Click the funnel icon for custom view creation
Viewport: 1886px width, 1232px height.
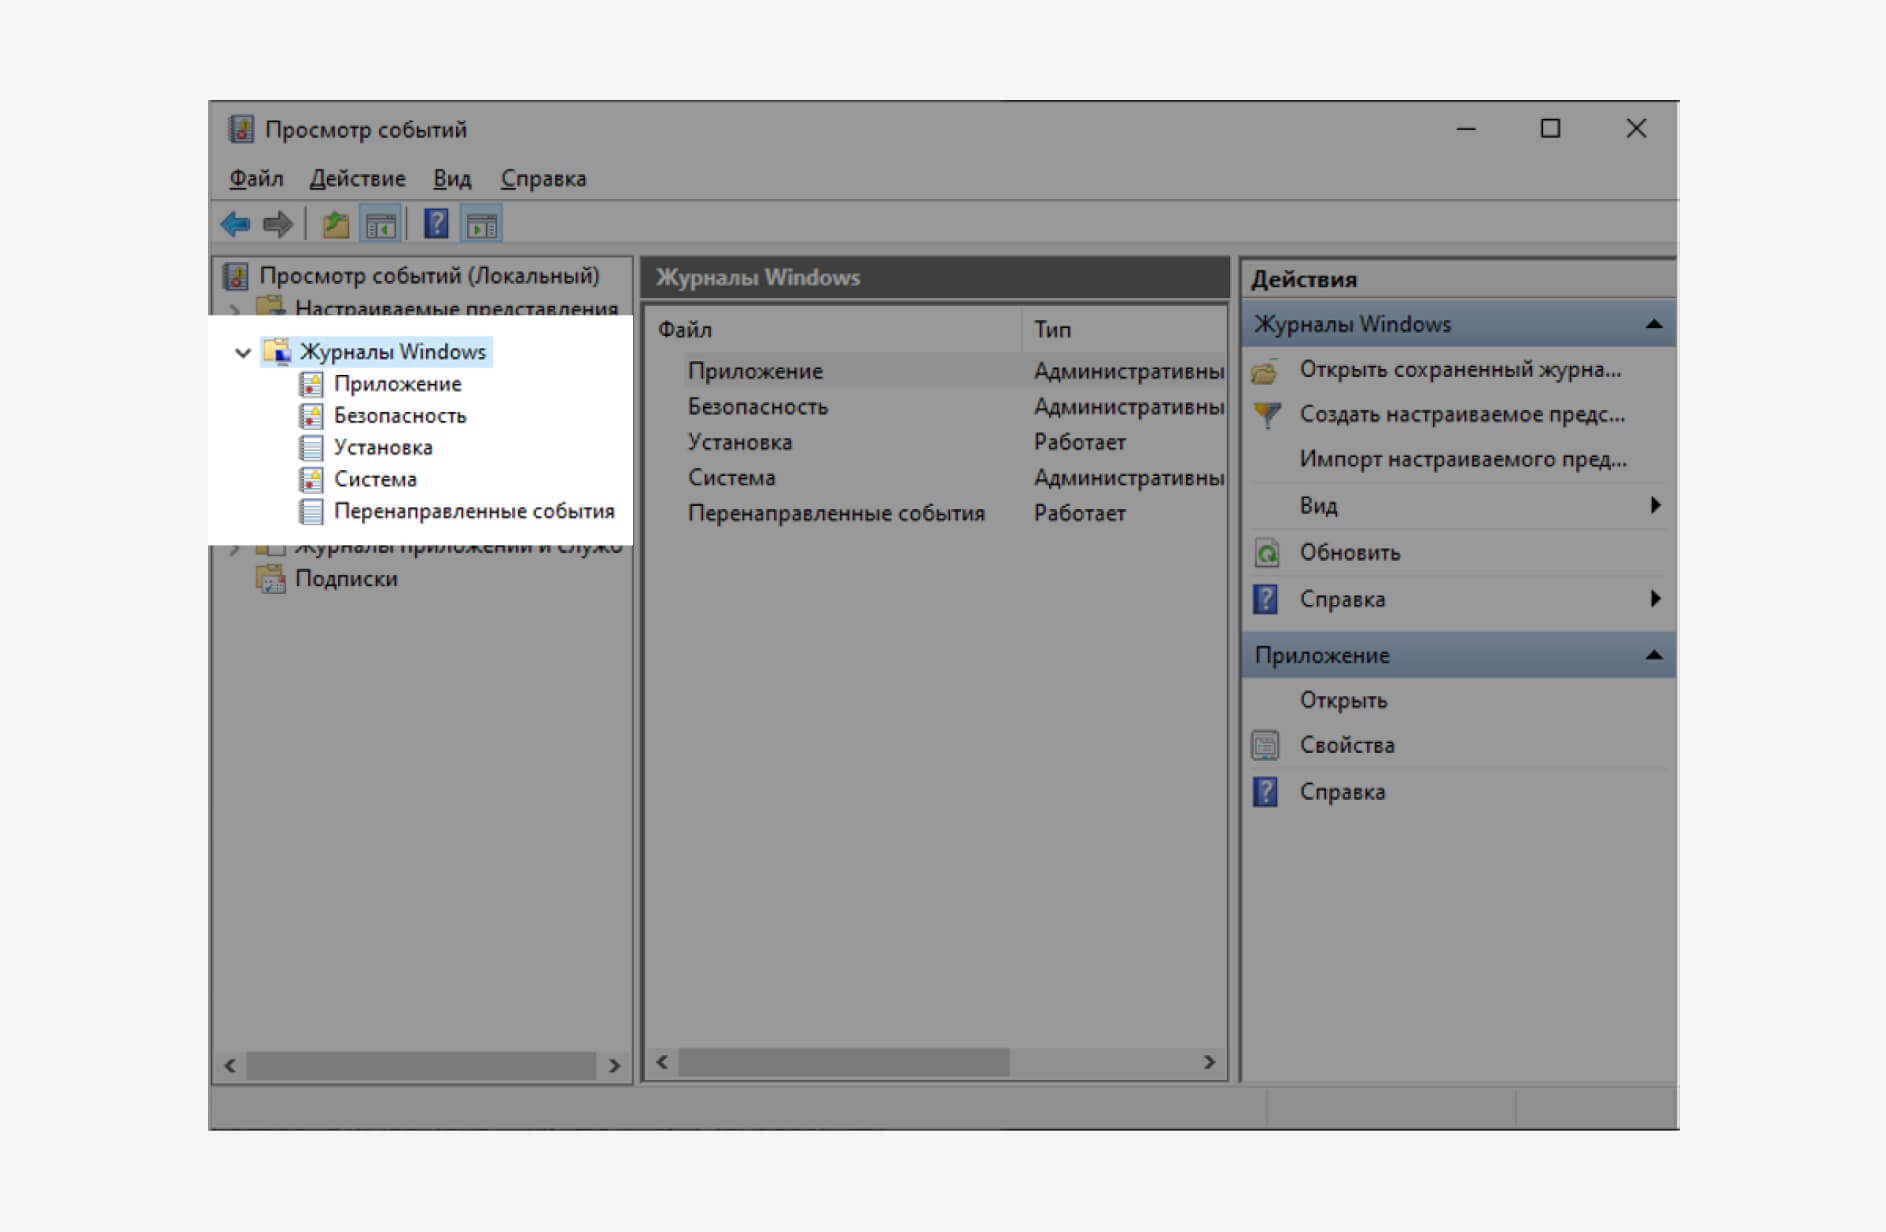[1266, 415]
